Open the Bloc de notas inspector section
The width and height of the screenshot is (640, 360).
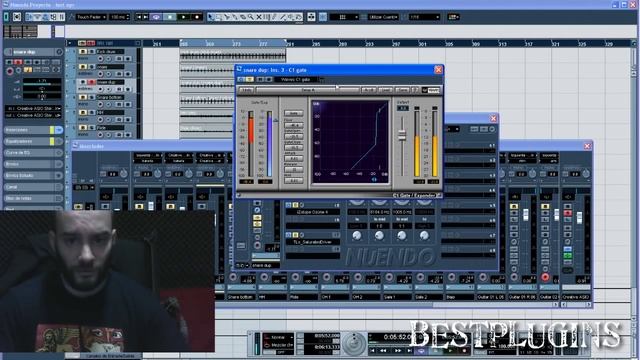(x=33, y=198)
